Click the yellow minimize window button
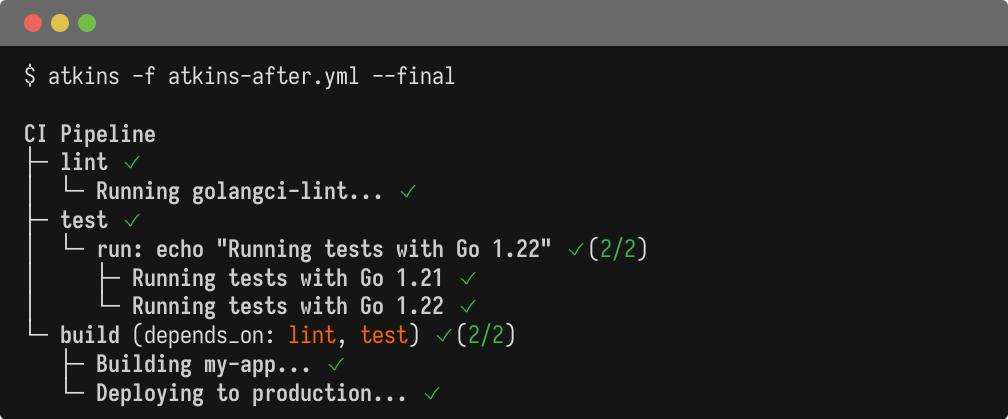This screenshot has height=419, width=1008. tap(60, 22)
